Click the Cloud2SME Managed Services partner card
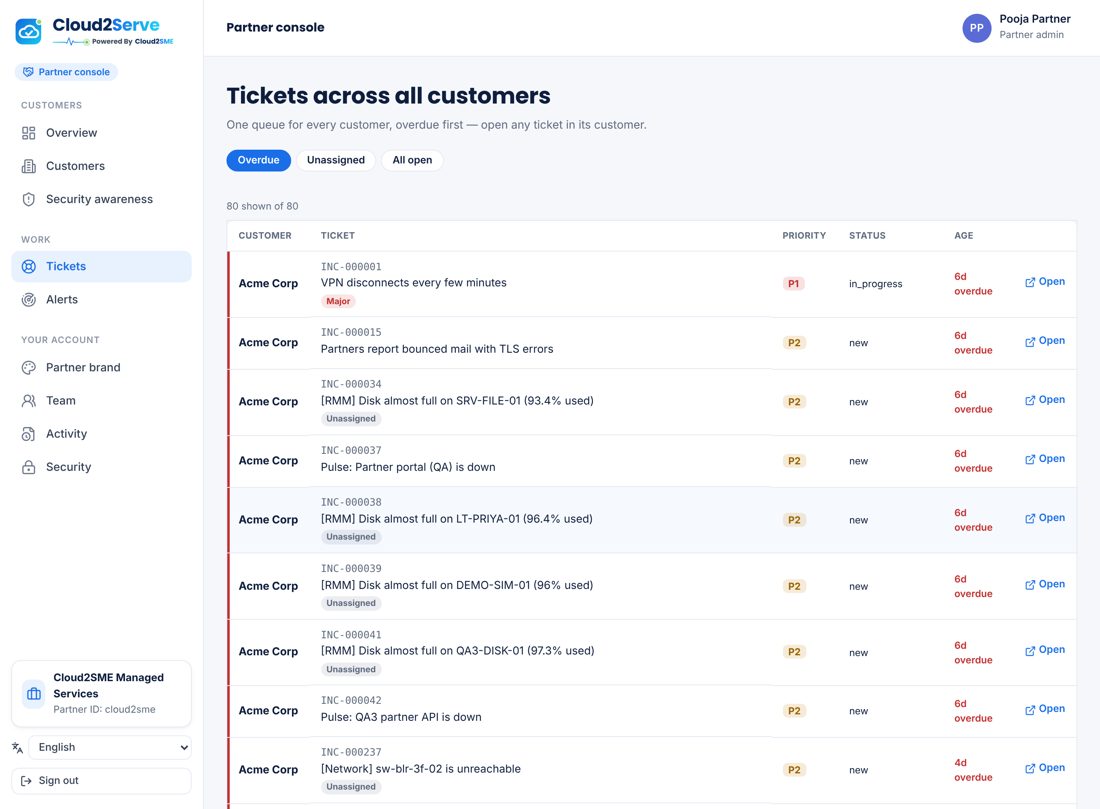This screenshot has width=1100, height=809. point(102,694)
